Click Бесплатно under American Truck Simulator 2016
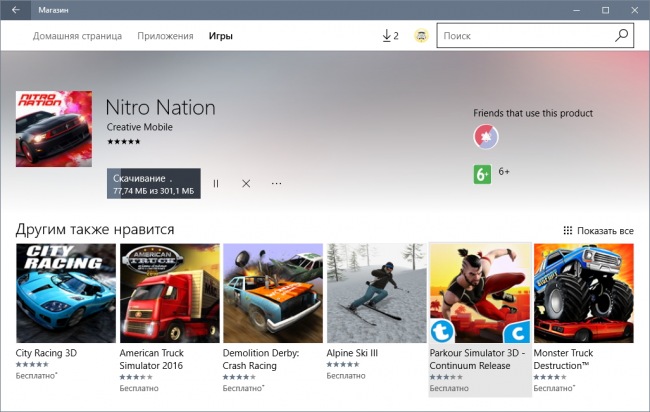 point(139,388)
